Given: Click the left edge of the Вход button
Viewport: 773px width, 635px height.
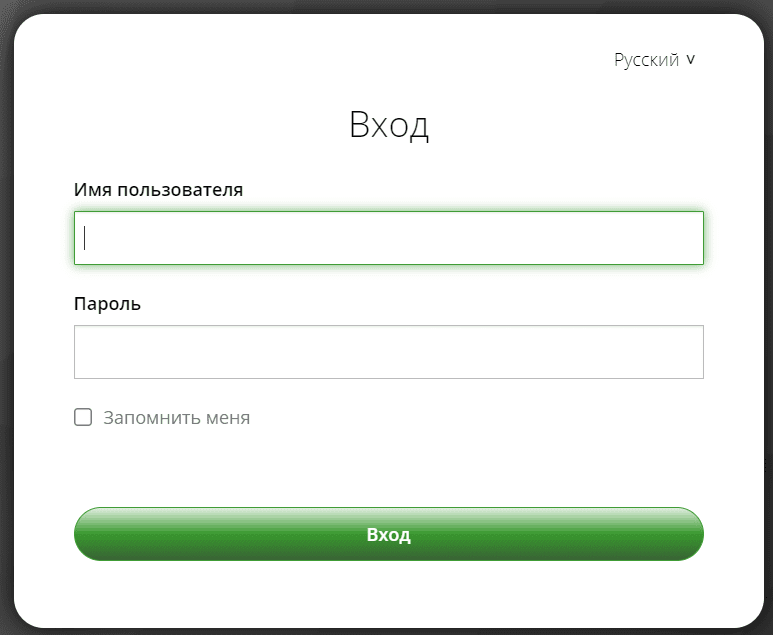Looking at the screenshot, I should click(92, 534).
